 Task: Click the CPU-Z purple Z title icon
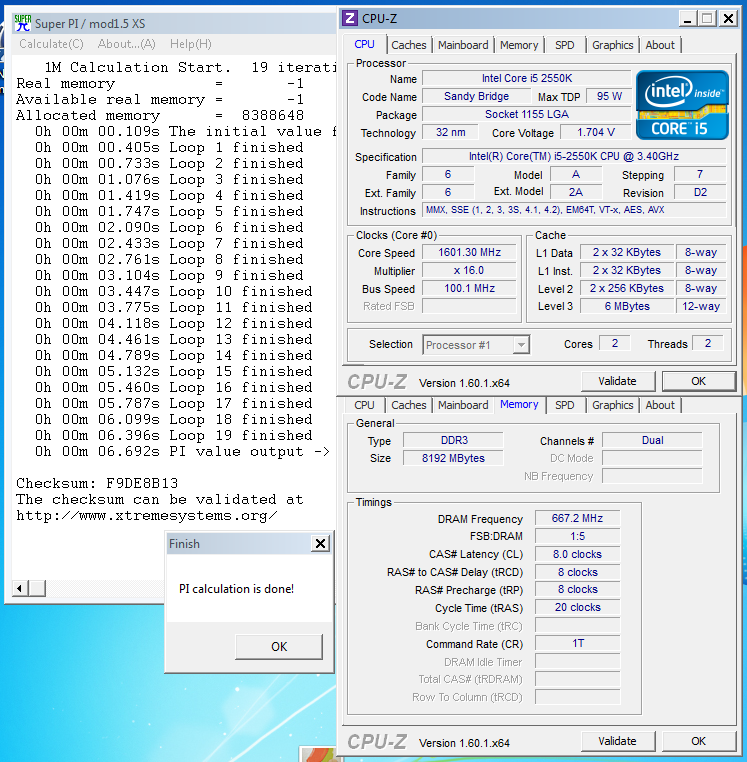(349, 18)
